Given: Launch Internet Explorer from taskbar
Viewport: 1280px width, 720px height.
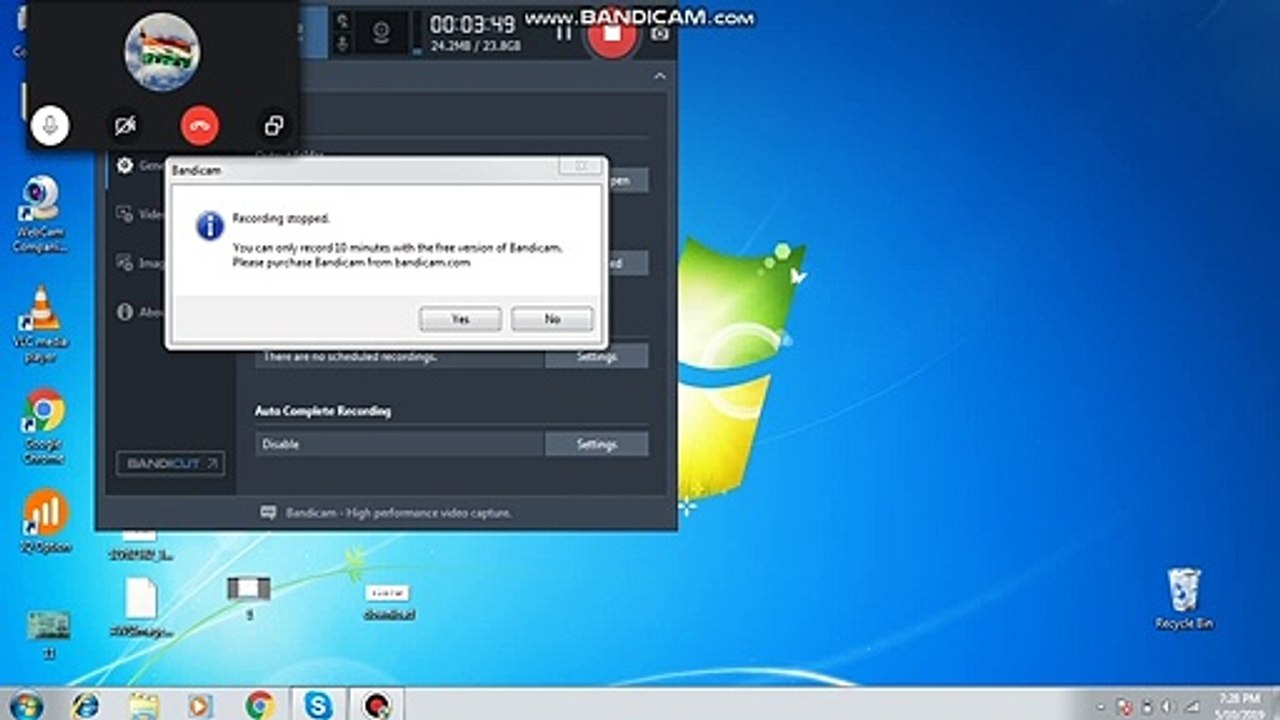Looking at the screenshot, I should click(86, 705).
